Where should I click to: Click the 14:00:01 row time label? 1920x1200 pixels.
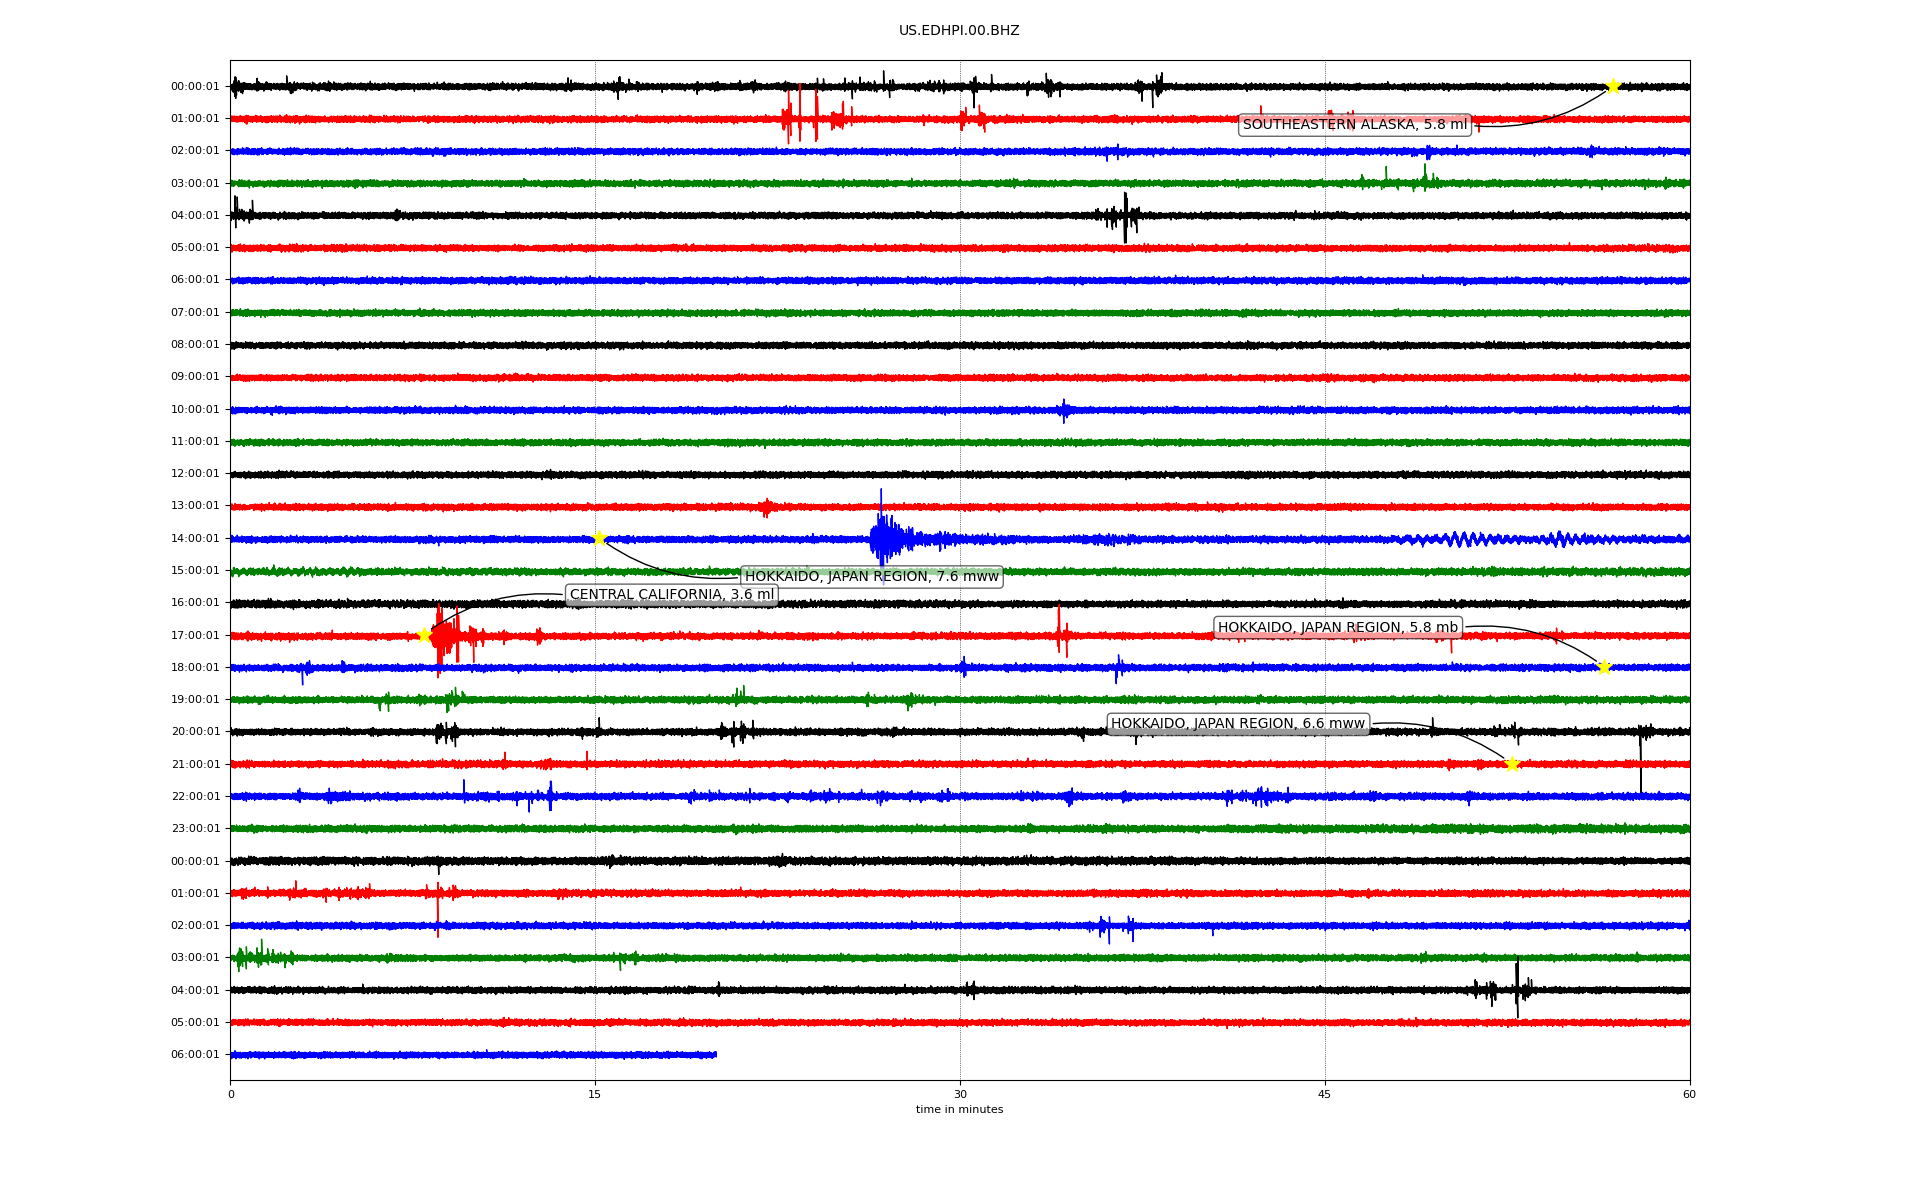(x=195, y=539)
